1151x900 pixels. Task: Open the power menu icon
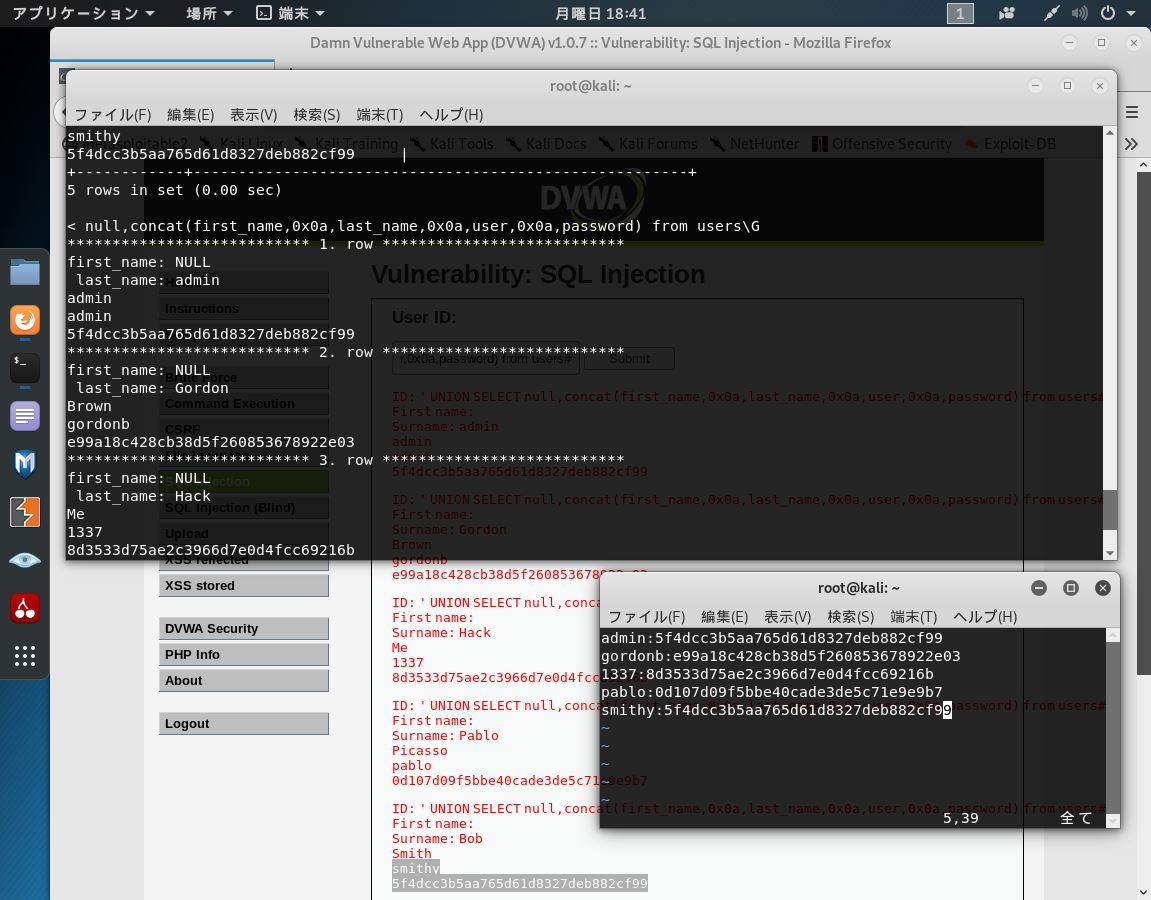pyautogui.click(x=1108, y=13)
